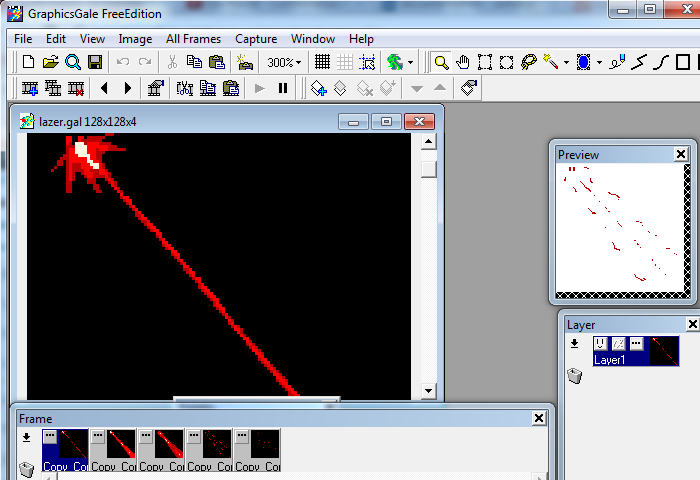Image resolution: width=700 pixels, height=480 pixels.
Task: Open layer properties in toolbar
Action: coord(468,88)
